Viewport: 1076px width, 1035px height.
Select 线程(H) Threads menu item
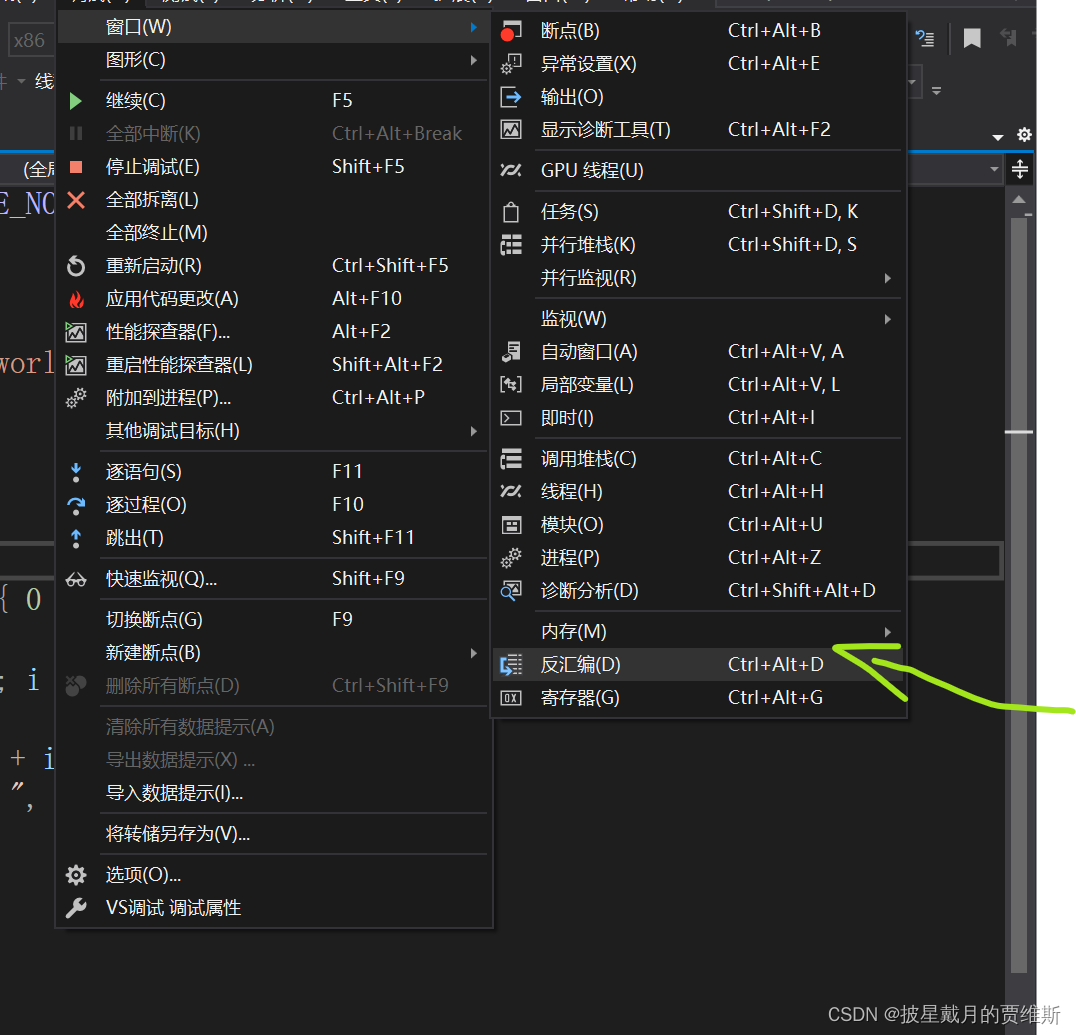point(699,491)
